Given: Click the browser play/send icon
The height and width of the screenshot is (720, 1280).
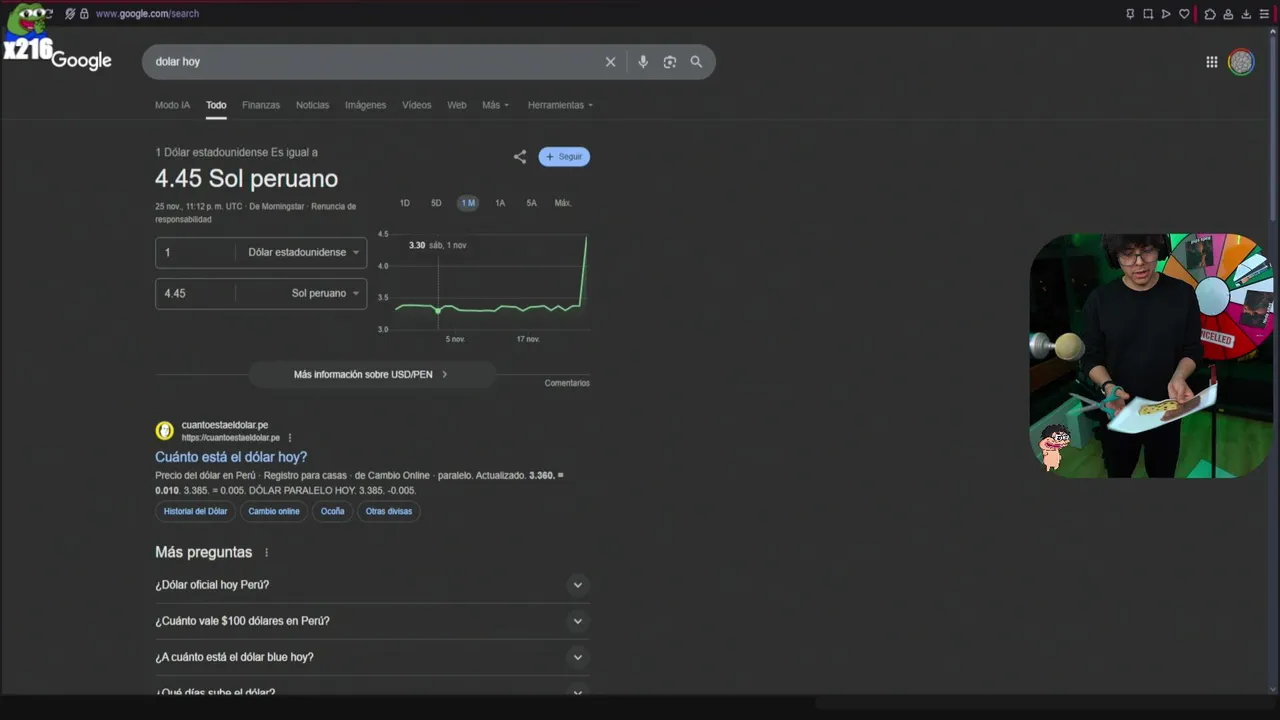Looking at the screenshot, I should [1166, 14].
